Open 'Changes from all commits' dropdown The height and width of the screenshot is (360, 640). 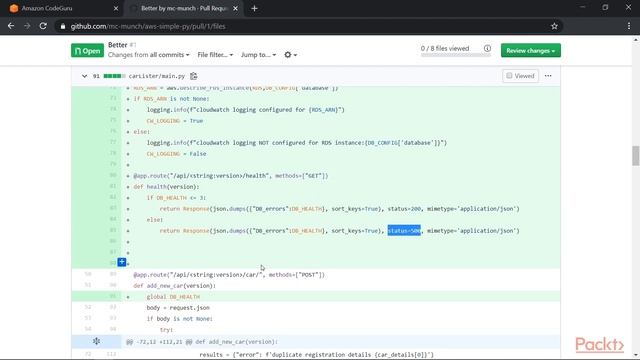[149, 55]
